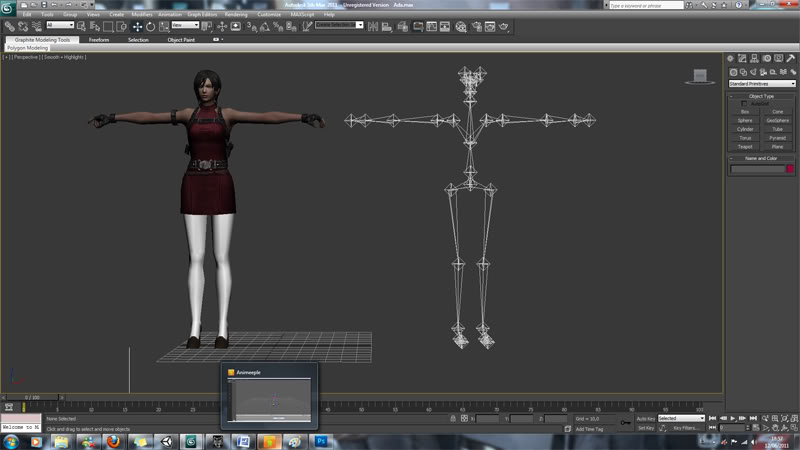This screenshot has height=450, width=800.
Task: Open the Material Editor icon
Action: [461, 26]
